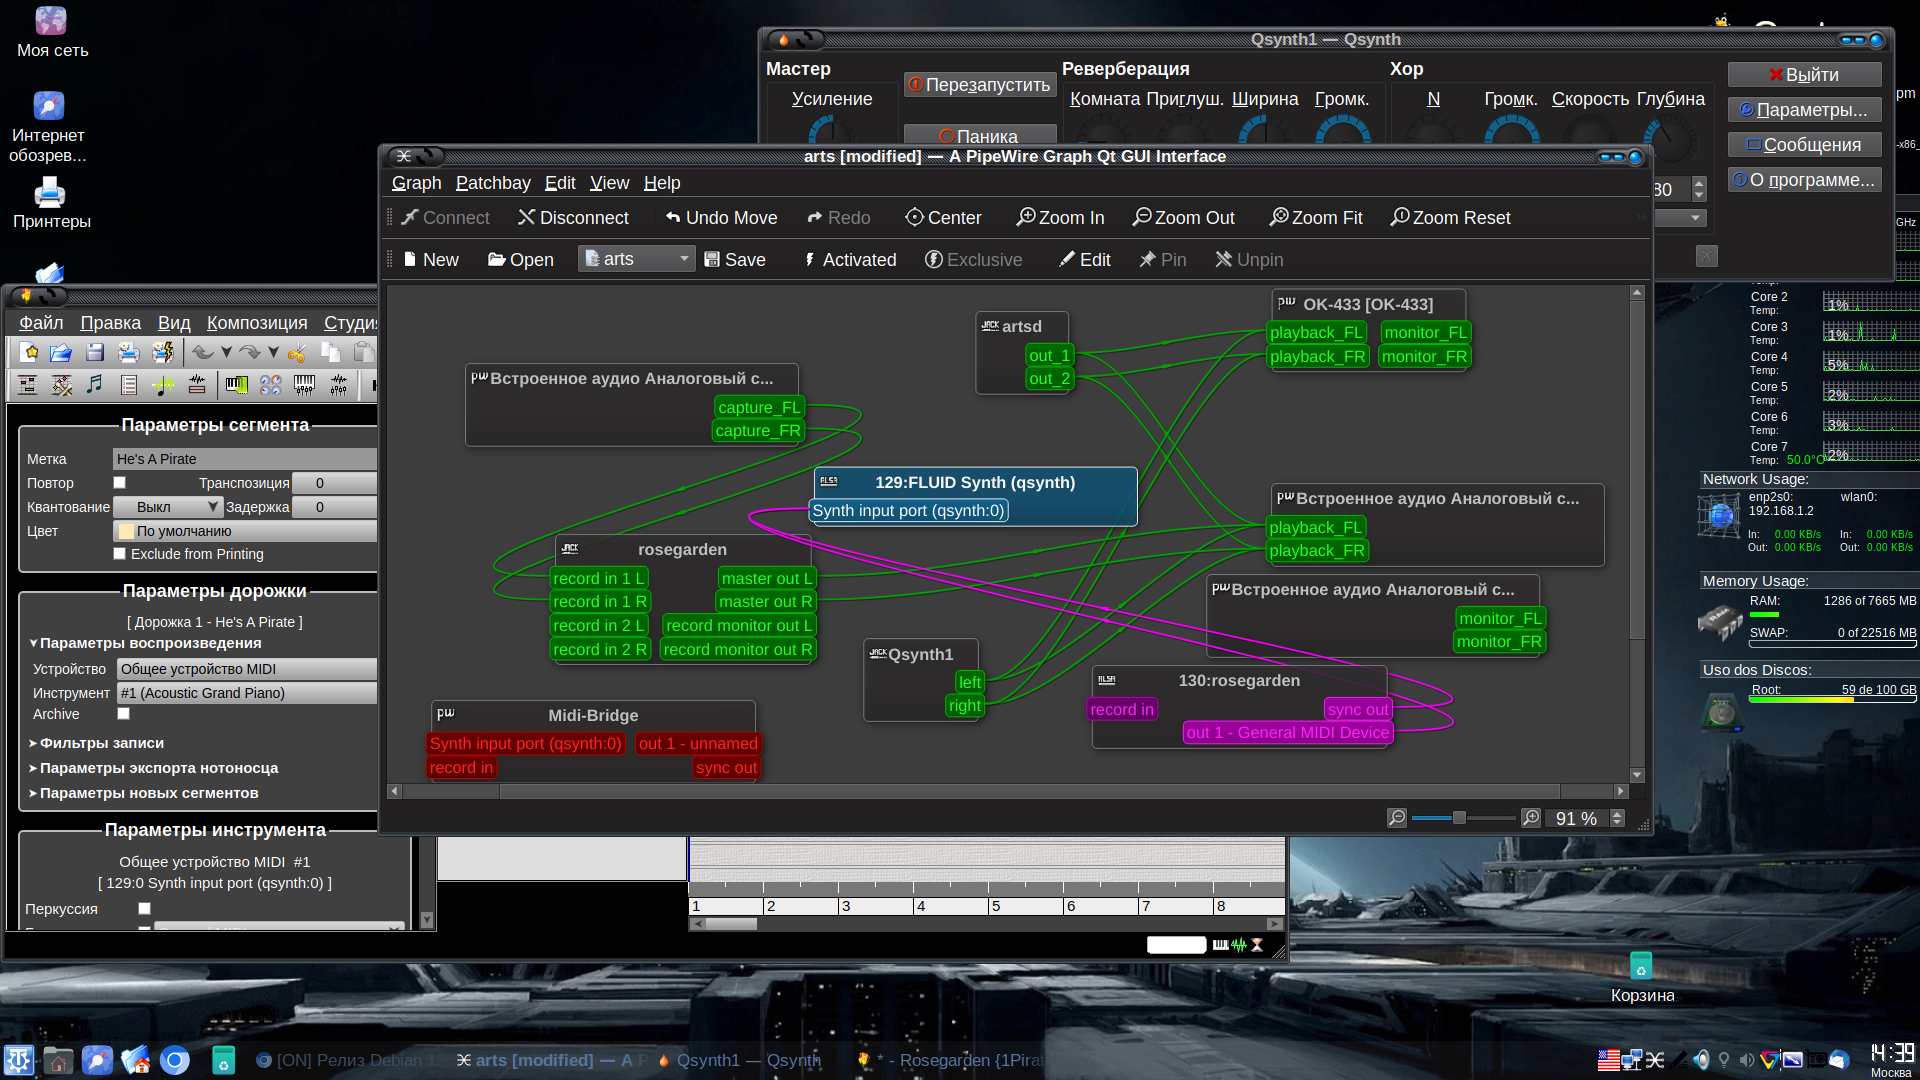Open the event list editor icon
This screenshot has height=1080, width=1920.
(x=129, y=385)
